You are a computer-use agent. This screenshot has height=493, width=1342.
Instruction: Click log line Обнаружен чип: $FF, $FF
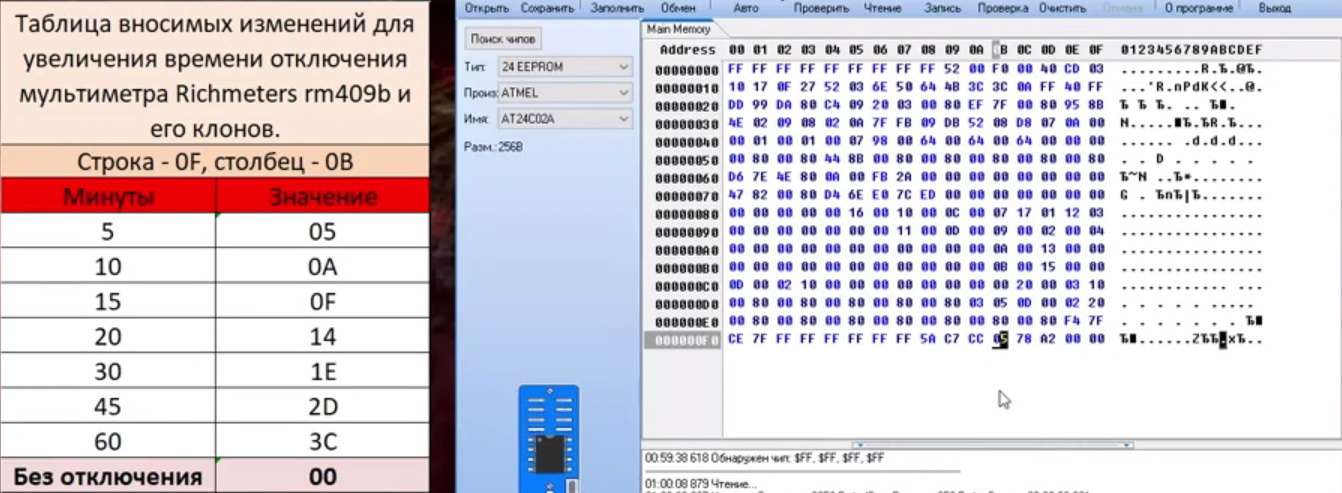pyautogui.click(x=765, y=458)
